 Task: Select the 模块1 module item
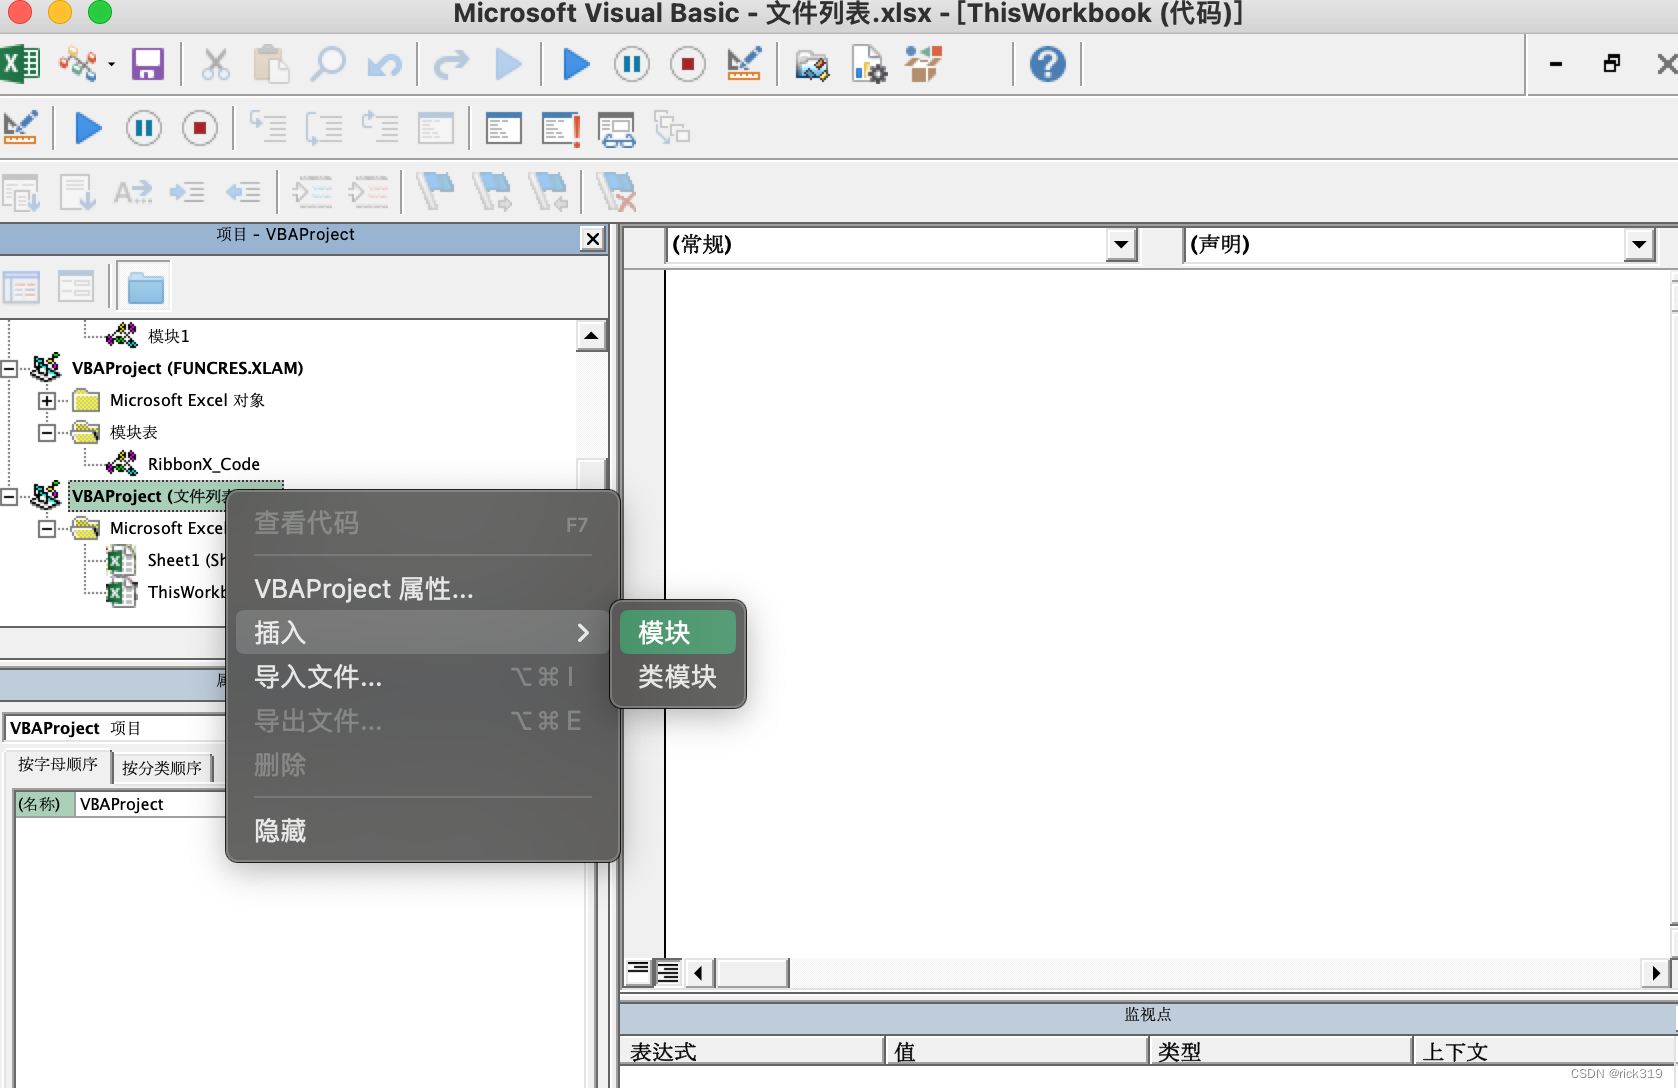pos(168,336)
